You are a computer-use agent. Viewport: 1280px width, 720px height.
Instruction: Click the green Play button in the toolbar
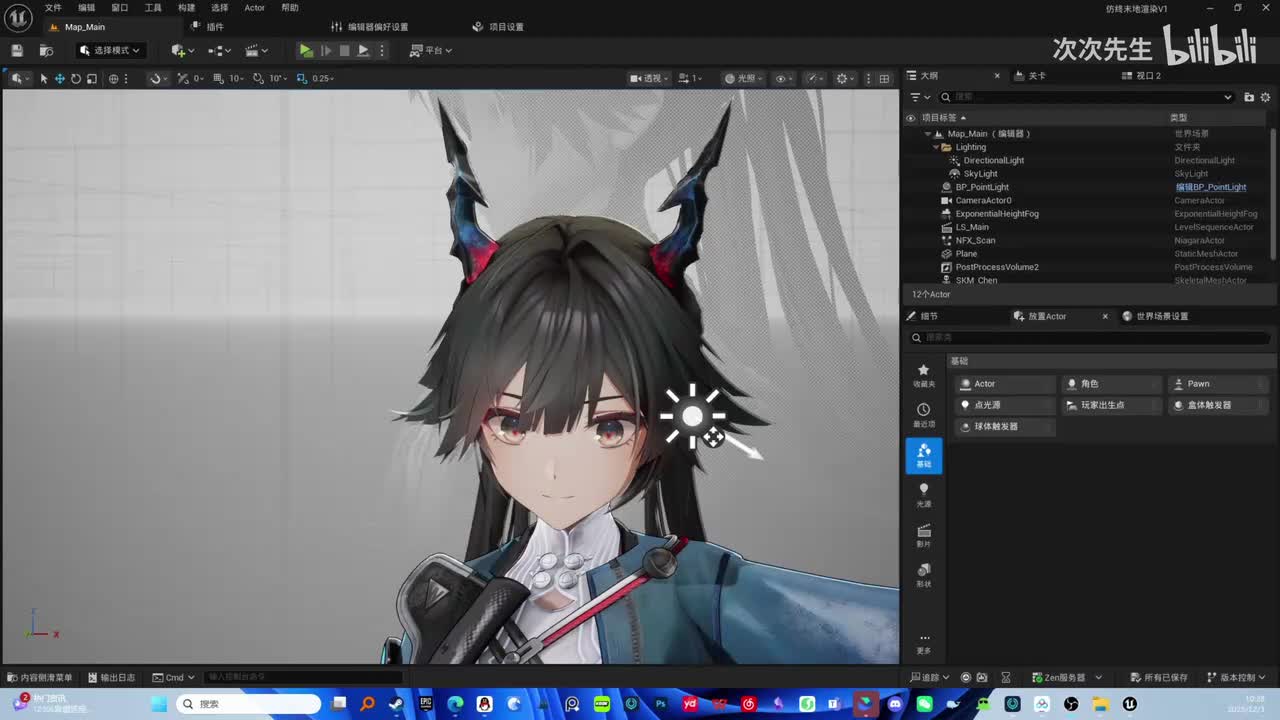pyautogui.click(x=306, y=50)
